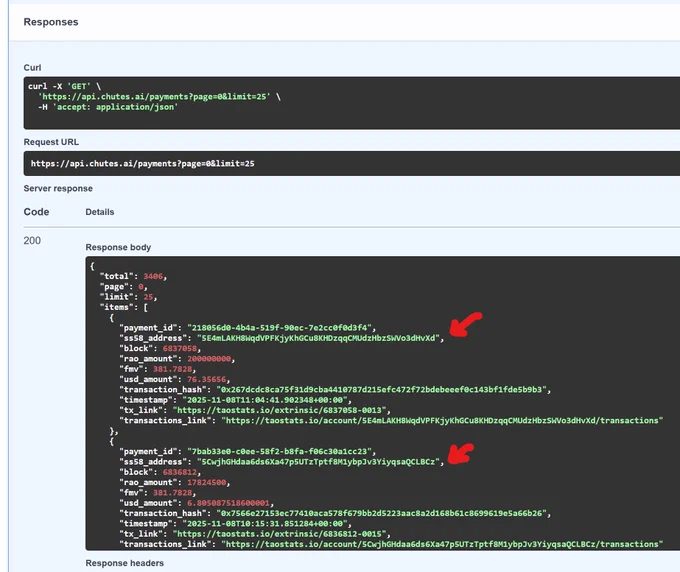Click the Responses section header

click(x=51, y=21)
